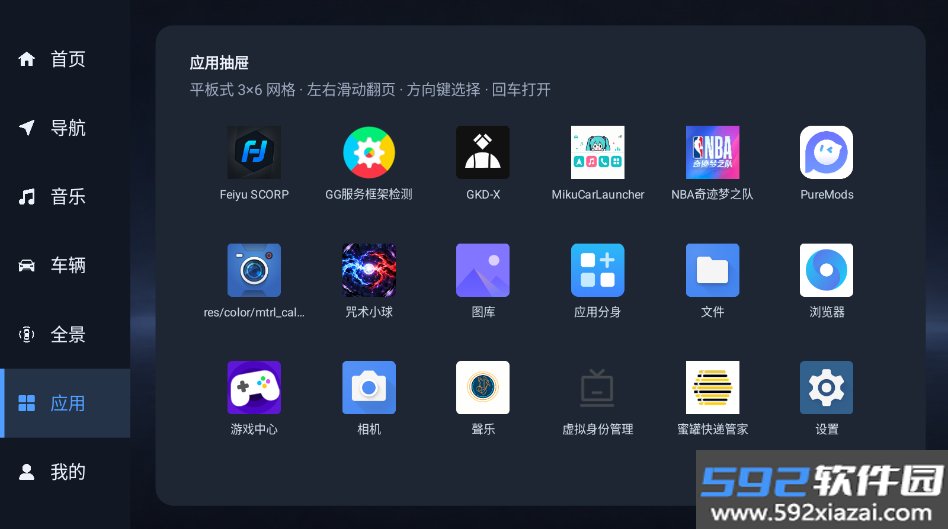Open the 设置 settings app
The width and height of the screenshot is (948, 529).
826,388
